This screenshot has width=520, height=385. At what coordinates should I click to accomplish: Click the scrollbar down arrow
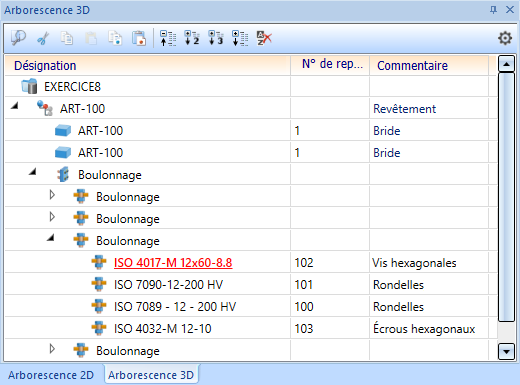pos(506,351)
